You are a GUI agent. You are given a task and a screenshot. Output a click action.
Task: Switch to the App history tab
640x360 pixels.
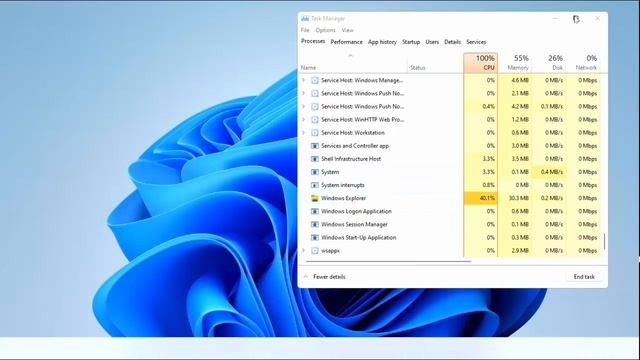coord(382,42)
